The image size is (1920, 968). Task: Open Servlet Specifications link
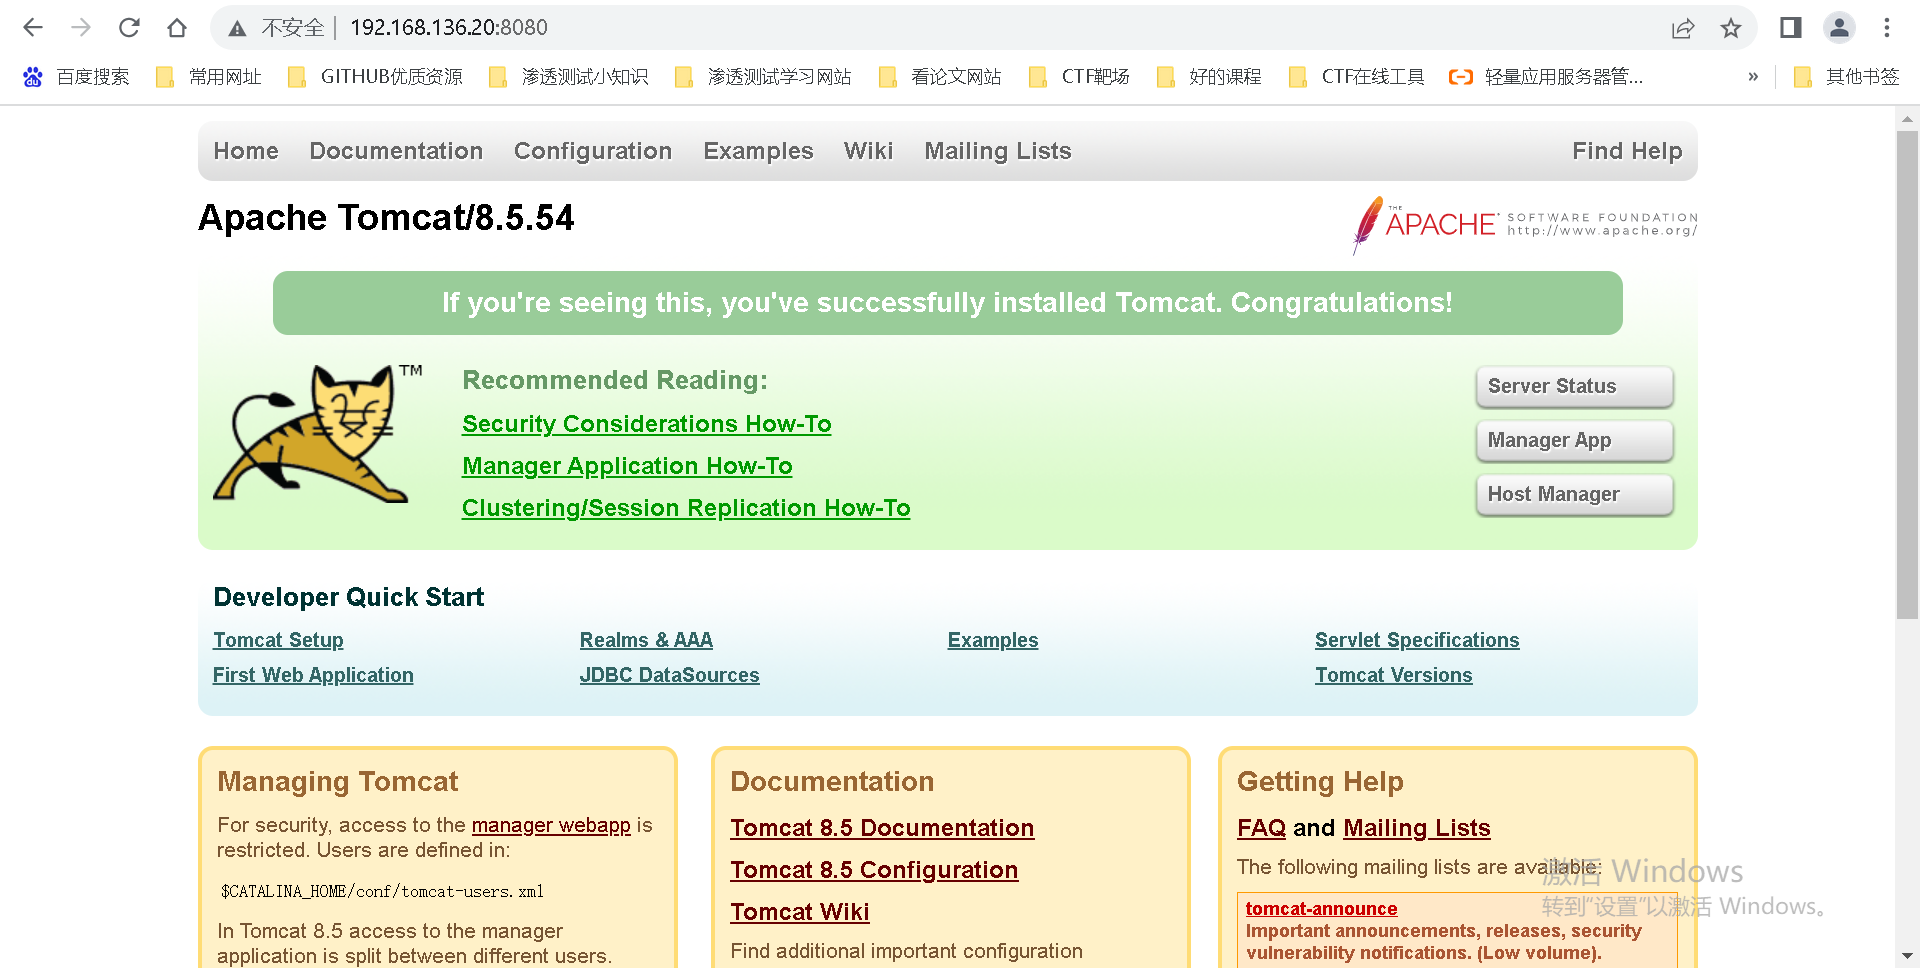point(1417,640)
